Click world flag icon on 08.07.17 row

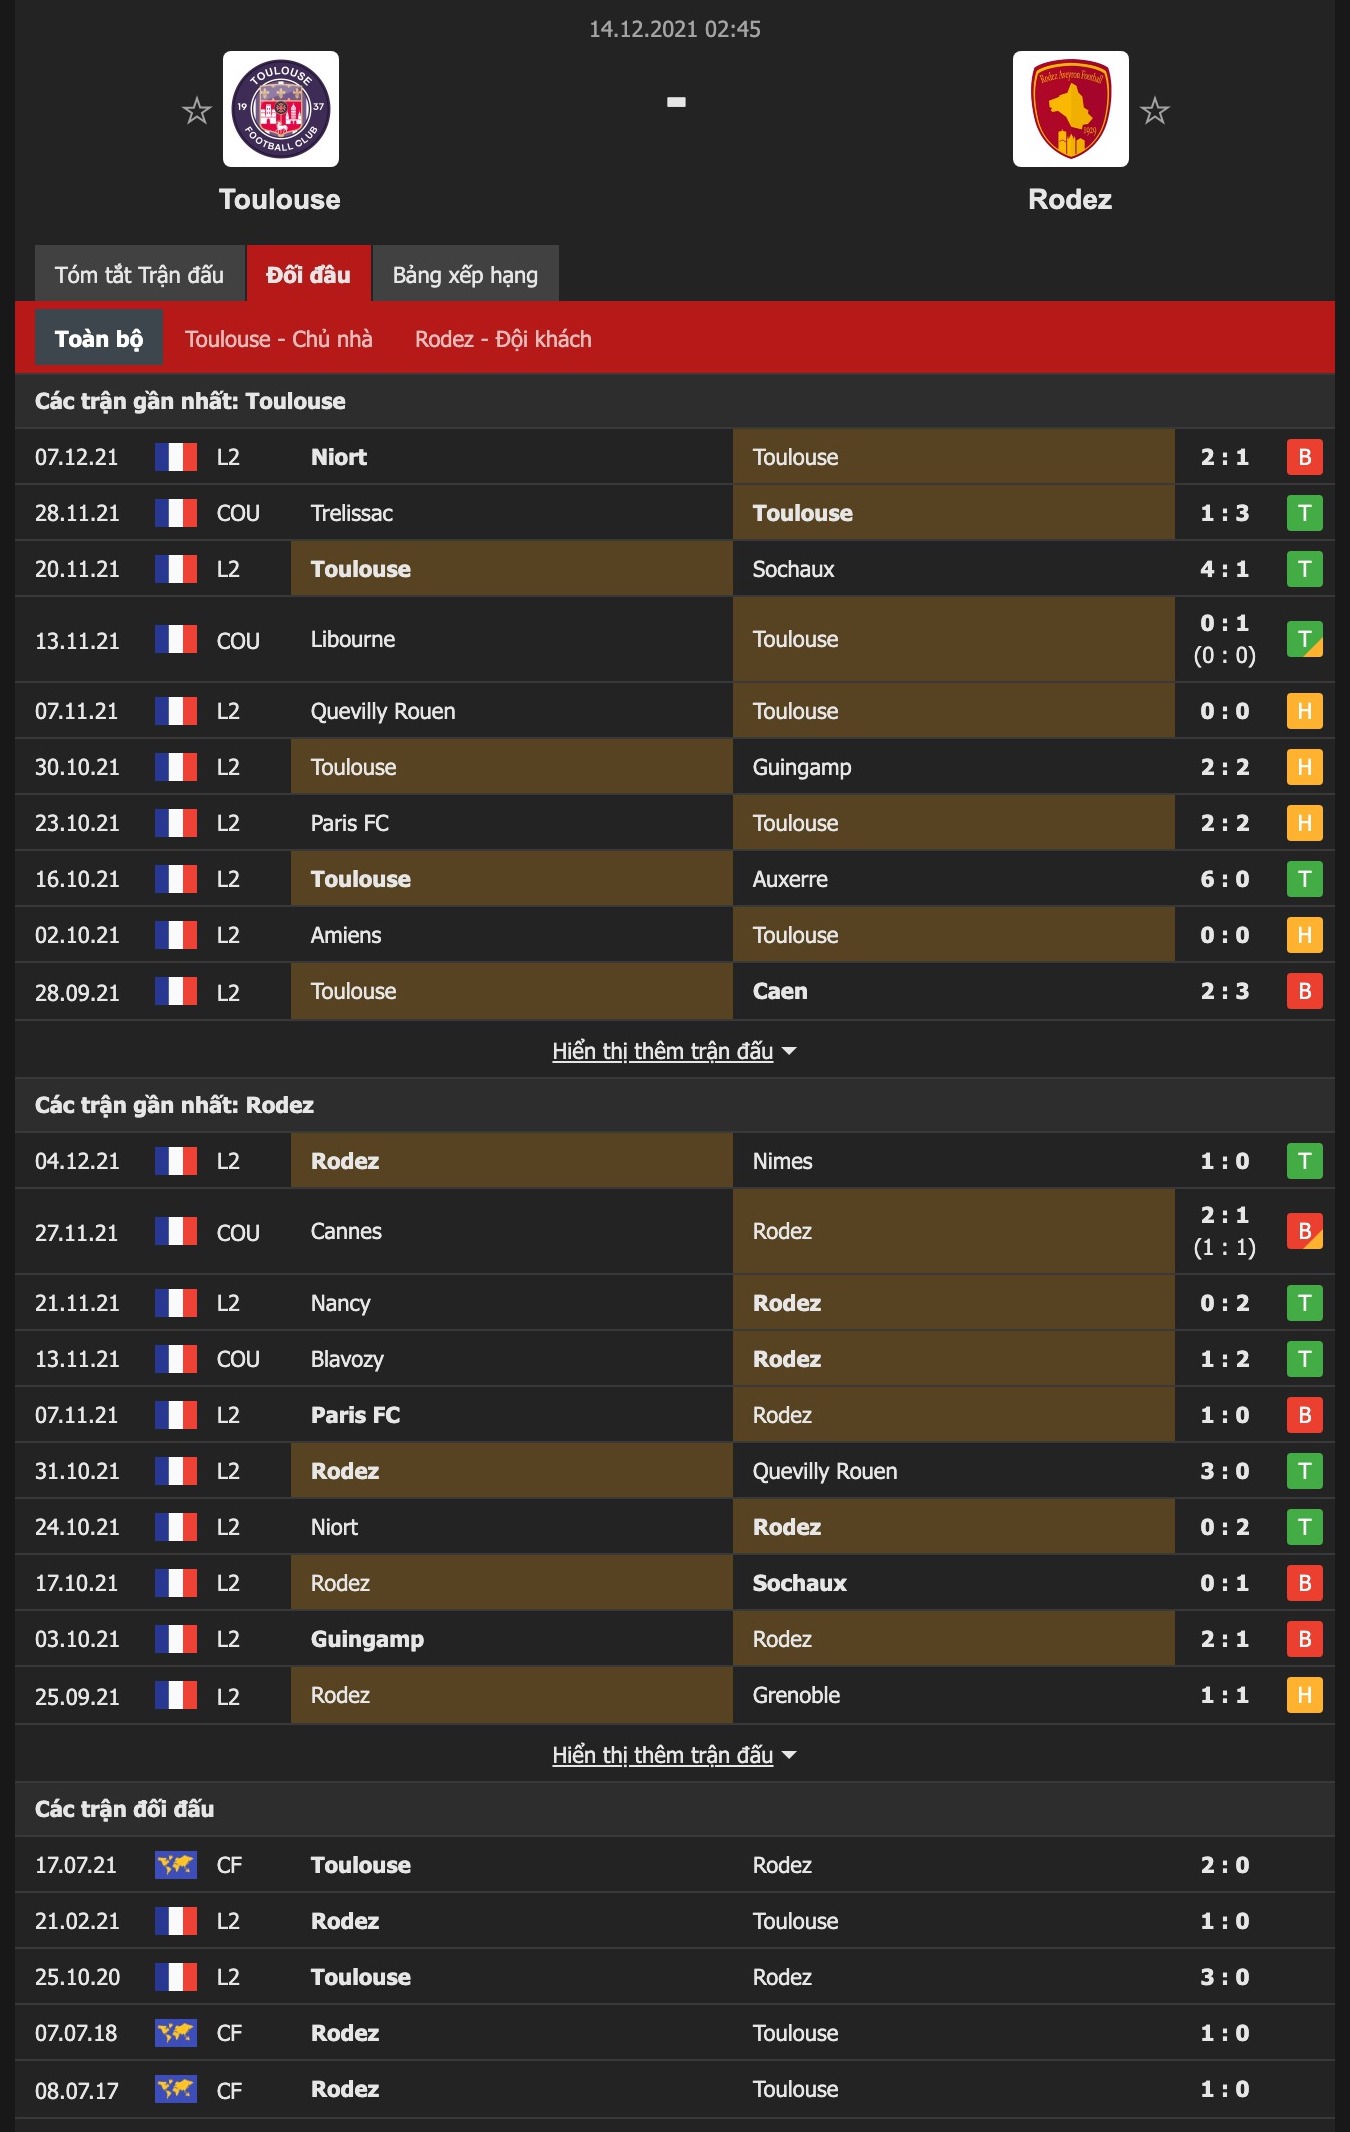pyautogui.click(x=176, y=2089)
